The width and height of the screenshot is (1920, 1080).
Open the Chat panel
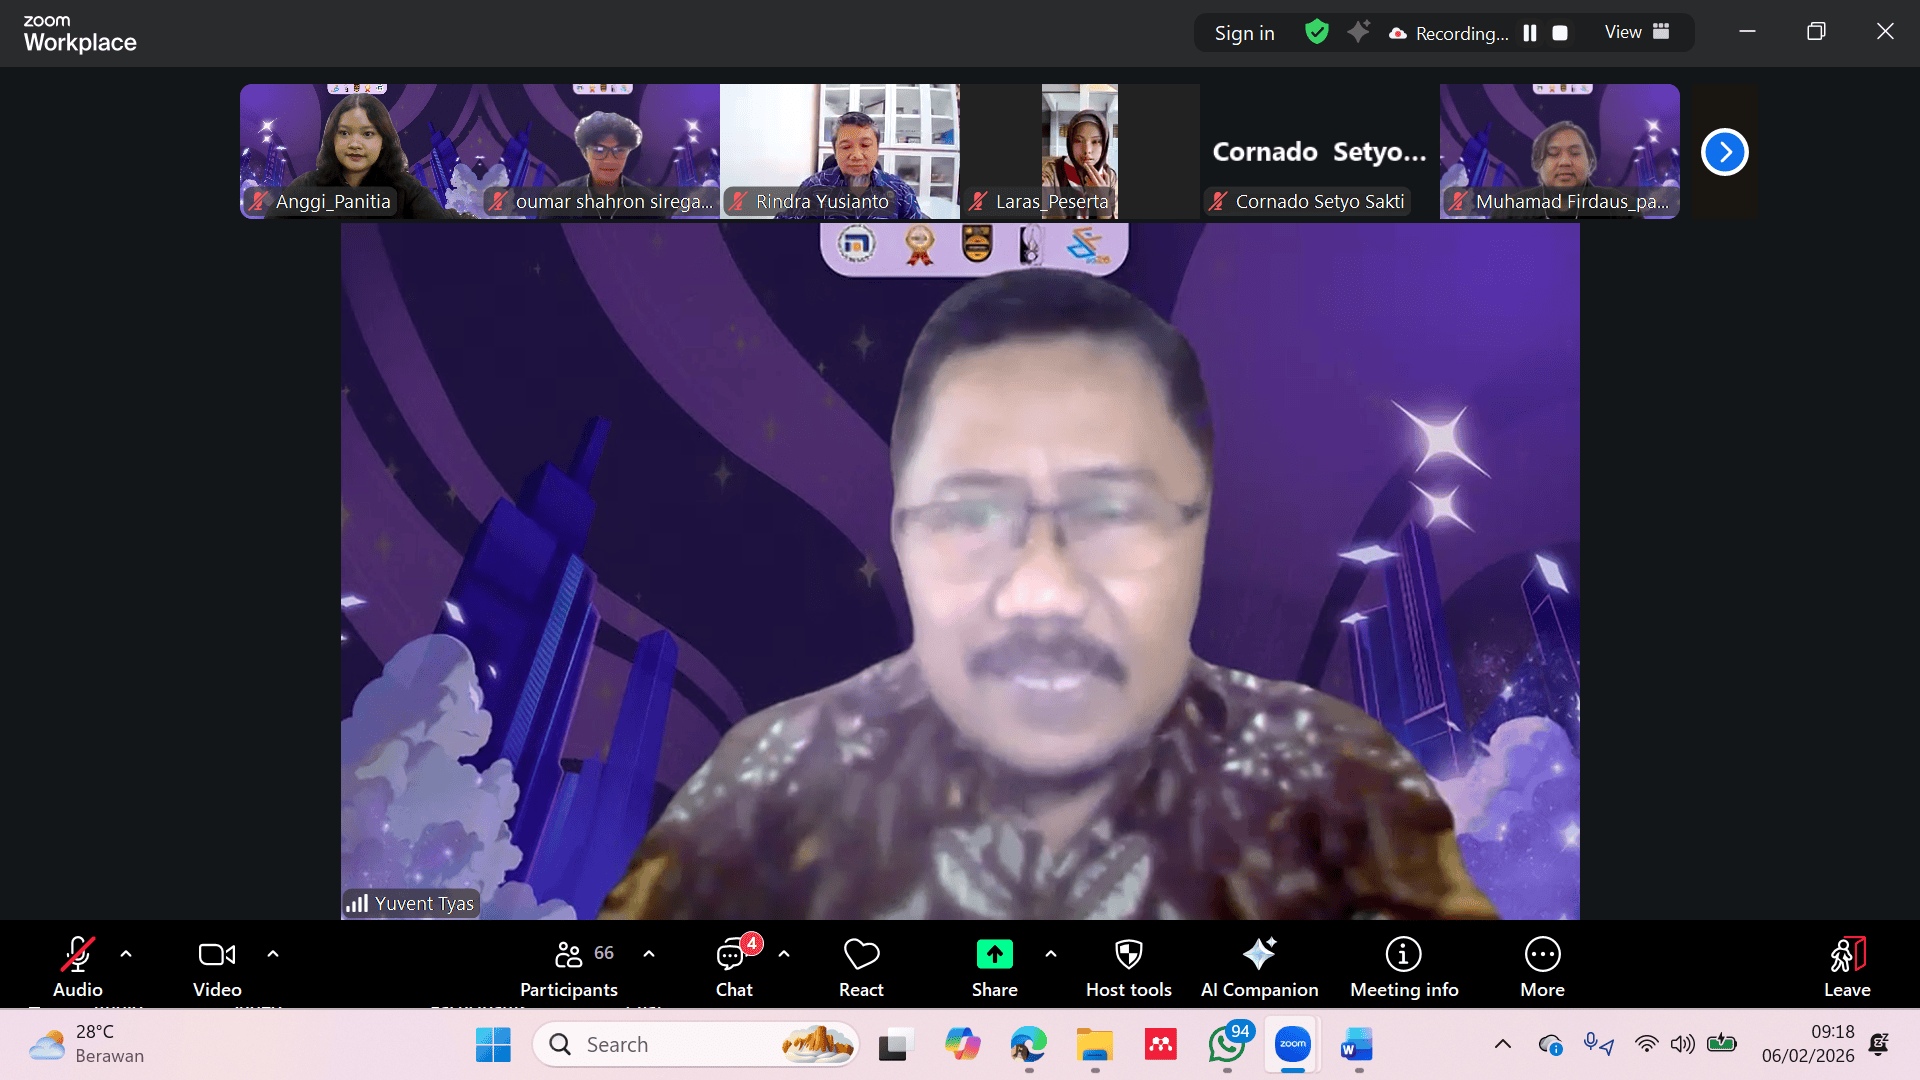click(734, 966)
